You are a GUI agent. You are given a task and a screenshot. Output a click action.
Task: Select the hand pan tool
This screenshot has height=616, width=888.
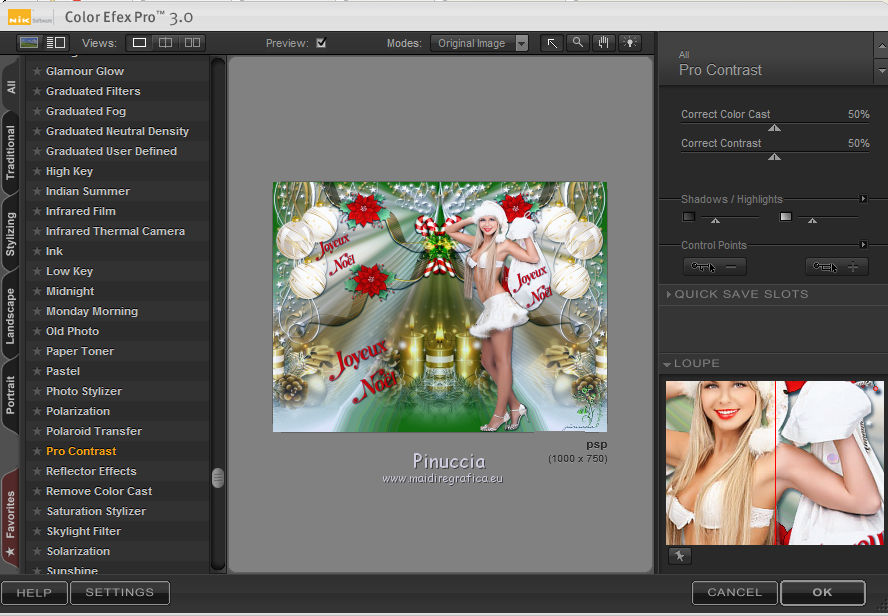pyautogui.click(x=604, y=43)
